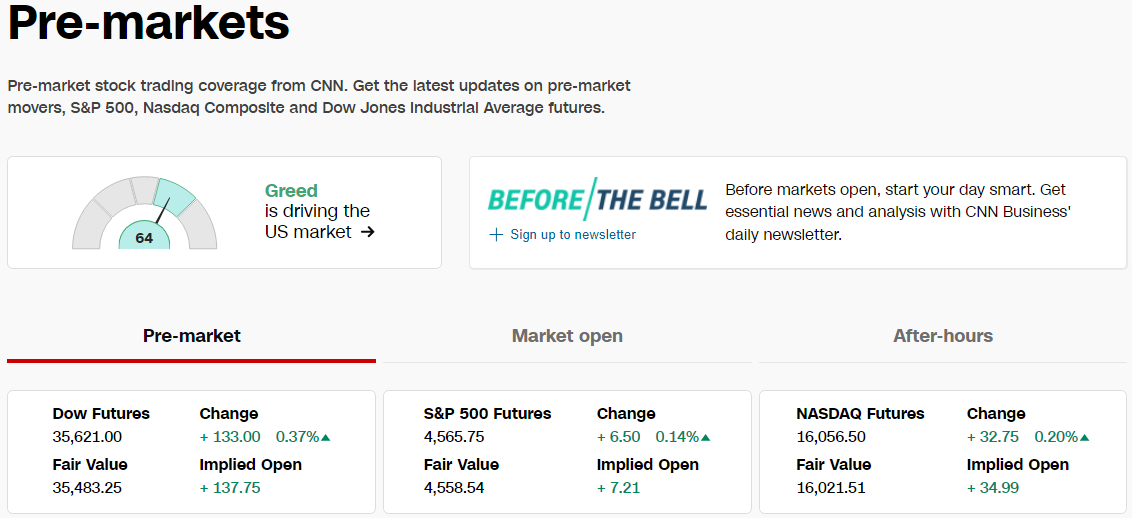Click the green up triangle in NASDAQ Futures
The image size is (1132, 518).
coord(1084,437)
